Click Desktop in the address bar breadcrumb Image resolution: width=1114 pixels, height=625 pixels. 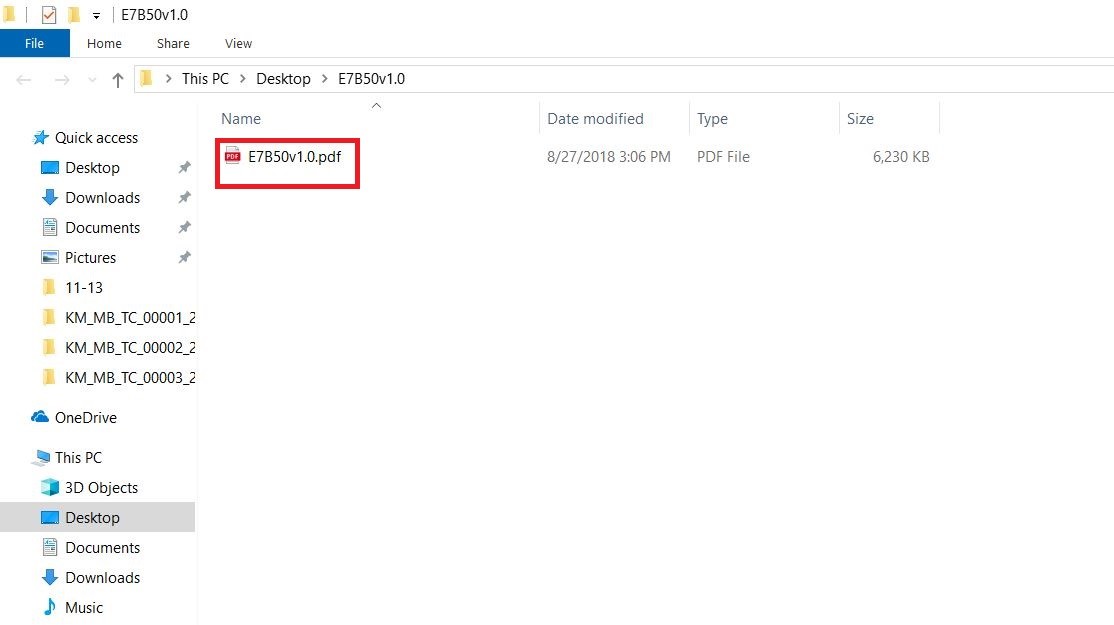283,79
